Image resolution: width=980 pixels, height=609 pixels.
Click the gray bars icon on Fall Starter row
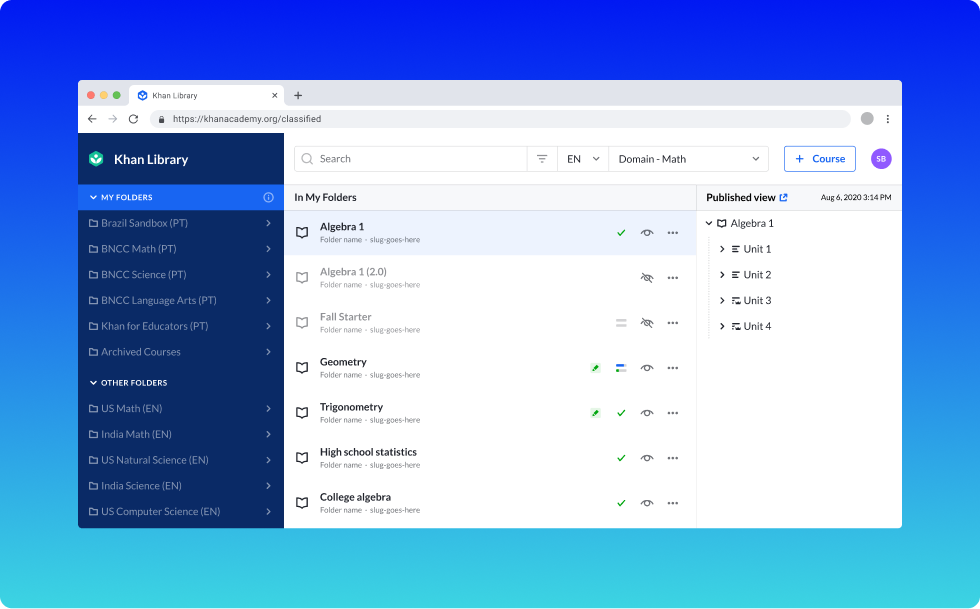(621, 323)
